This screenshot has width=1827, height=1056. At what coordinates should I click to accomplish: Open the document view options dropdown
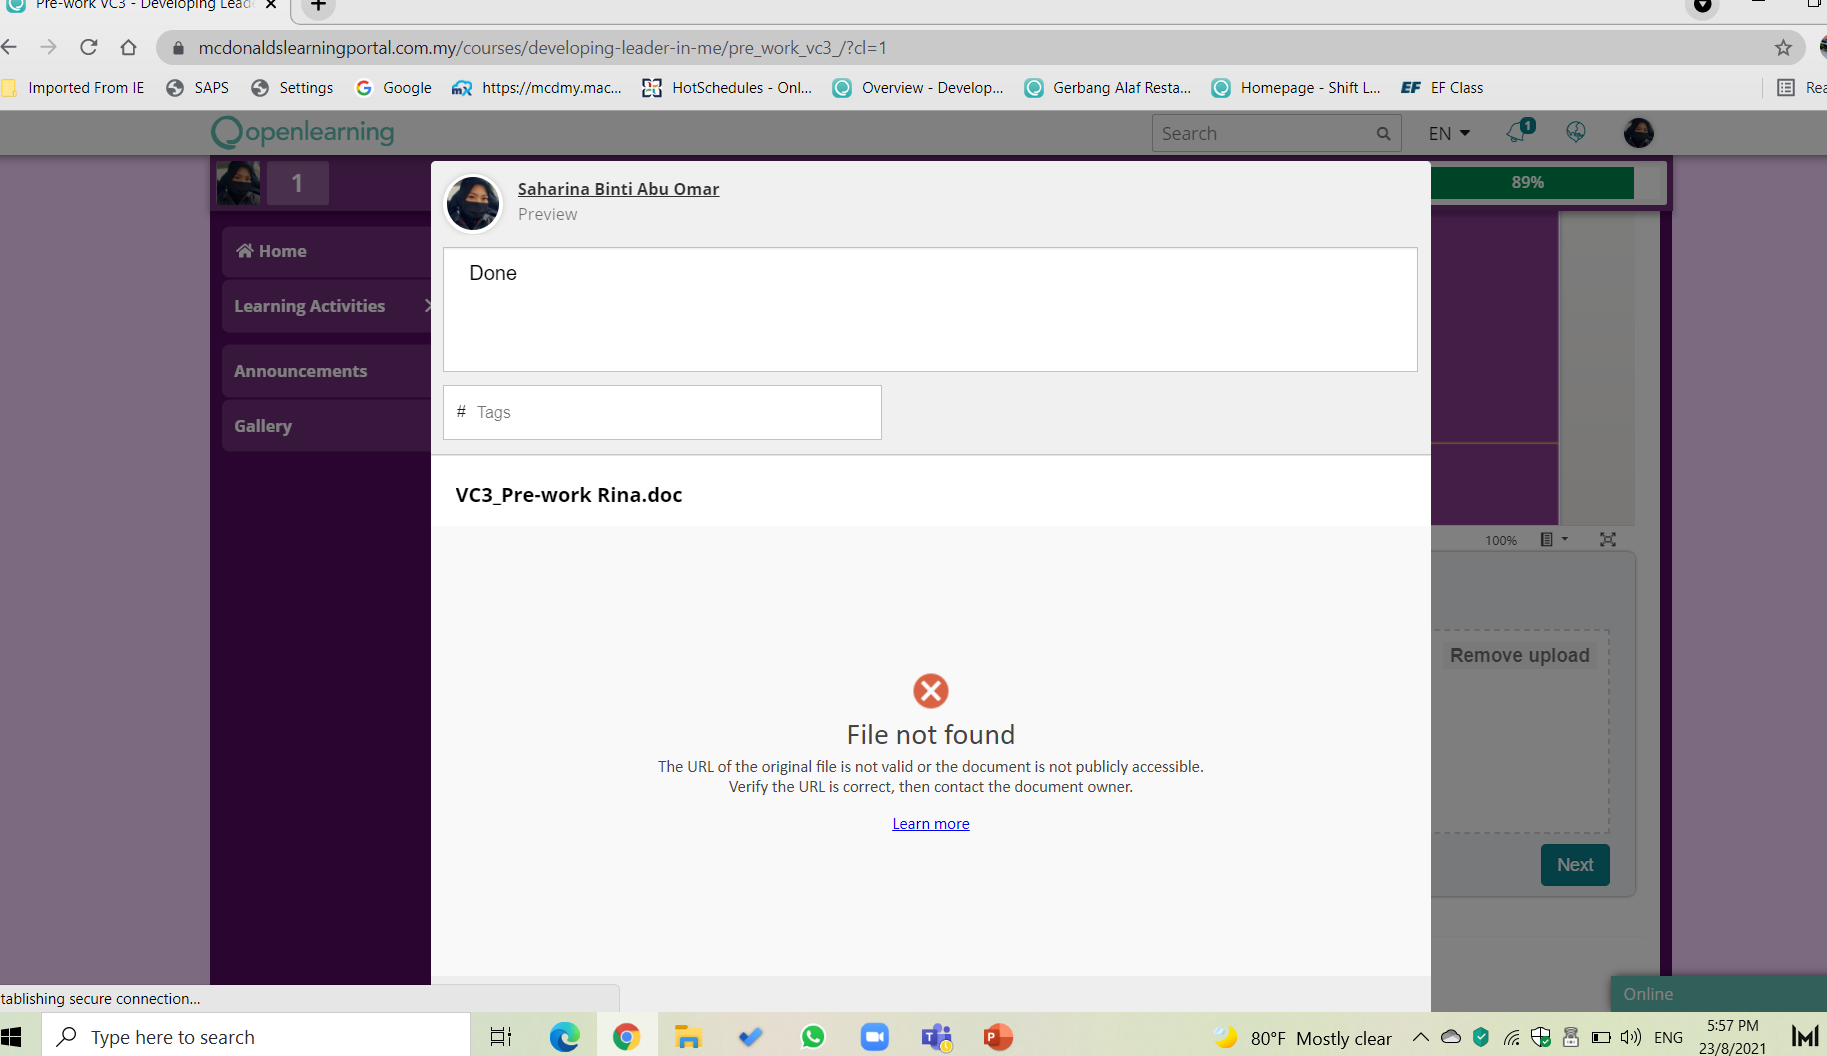coord(1553,540)
